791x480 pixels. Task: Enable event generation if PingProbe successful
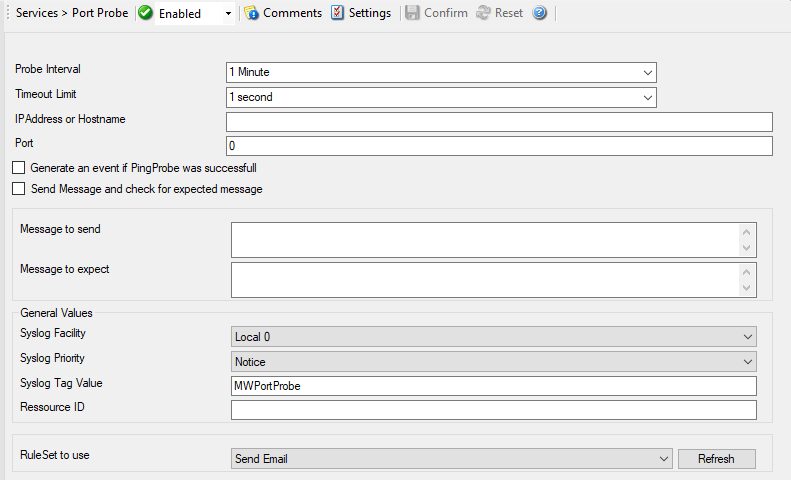[18, 168]
